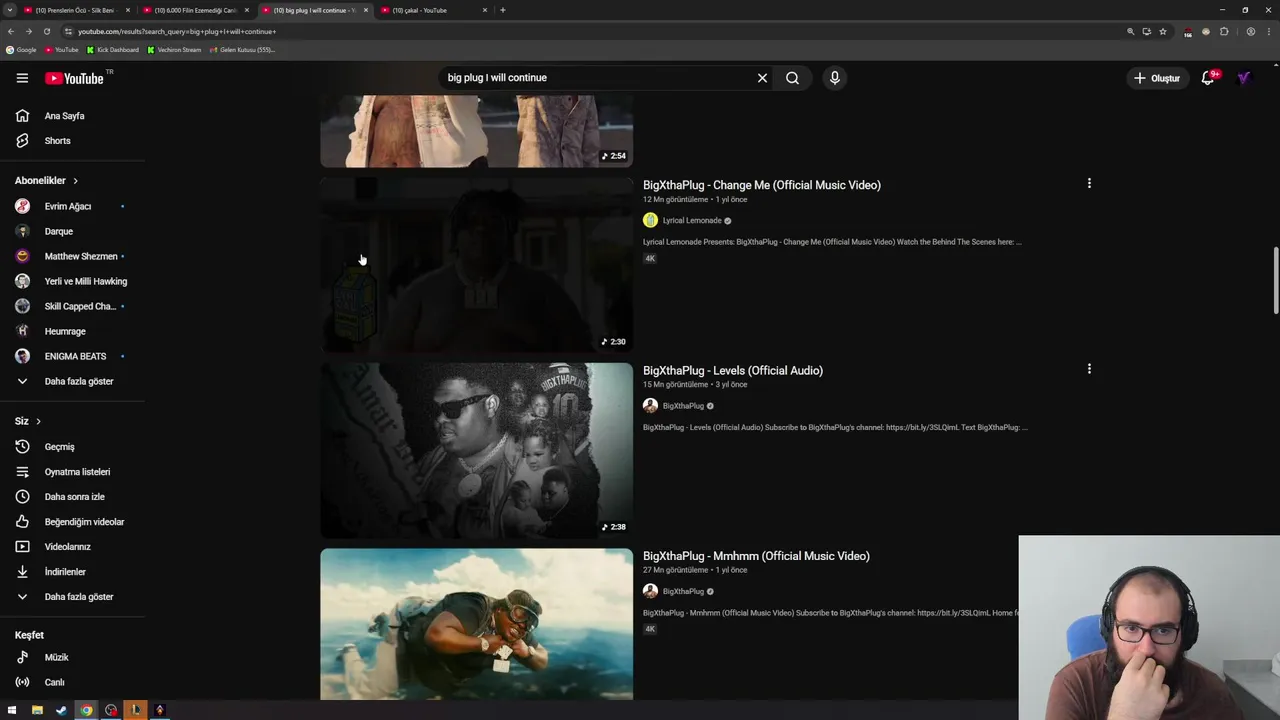The width and height of the screenshot is (1280, 720).
Task: Open Beğendiğim videolar liked videos
Action: (72, 522)
